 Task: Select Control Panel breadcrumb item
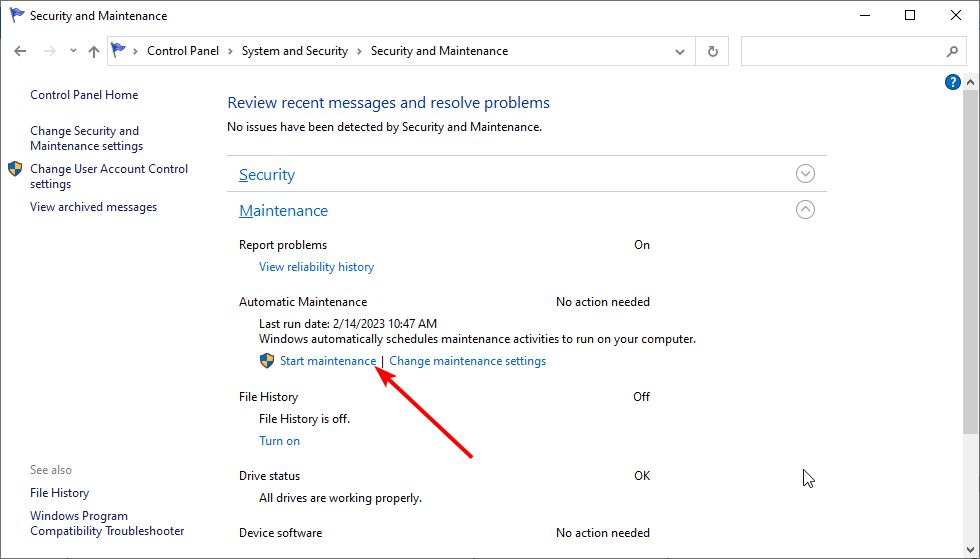(x=182, y=51)
